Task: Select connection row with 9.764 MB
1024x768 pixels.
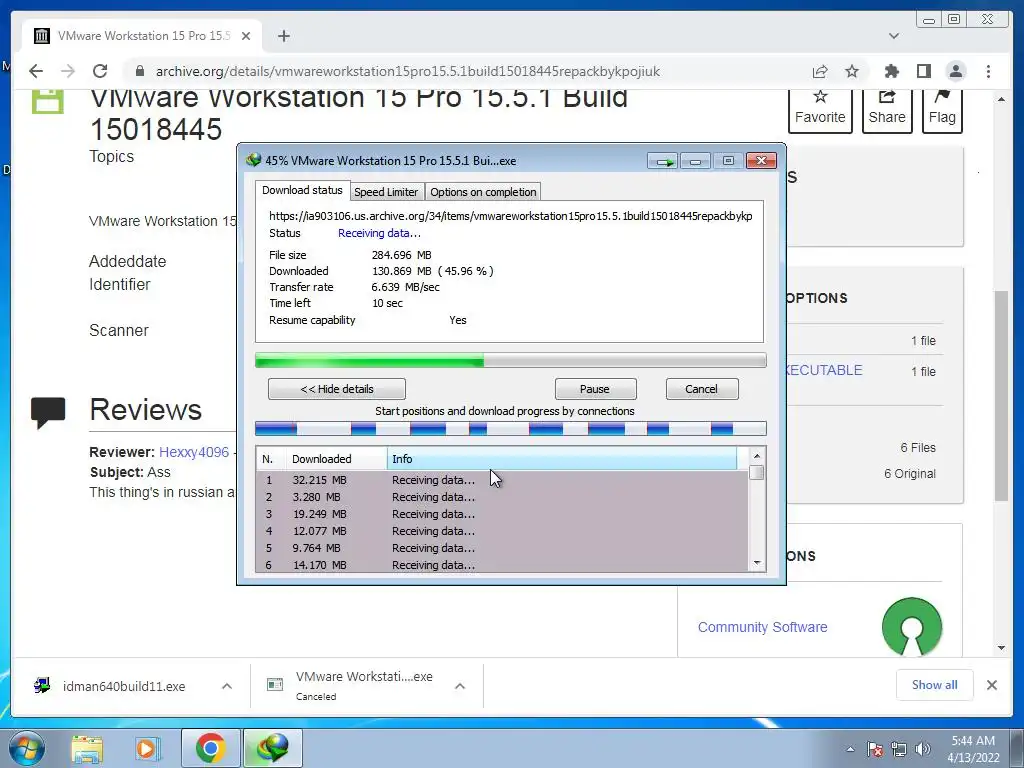Action: pos(502,548)
